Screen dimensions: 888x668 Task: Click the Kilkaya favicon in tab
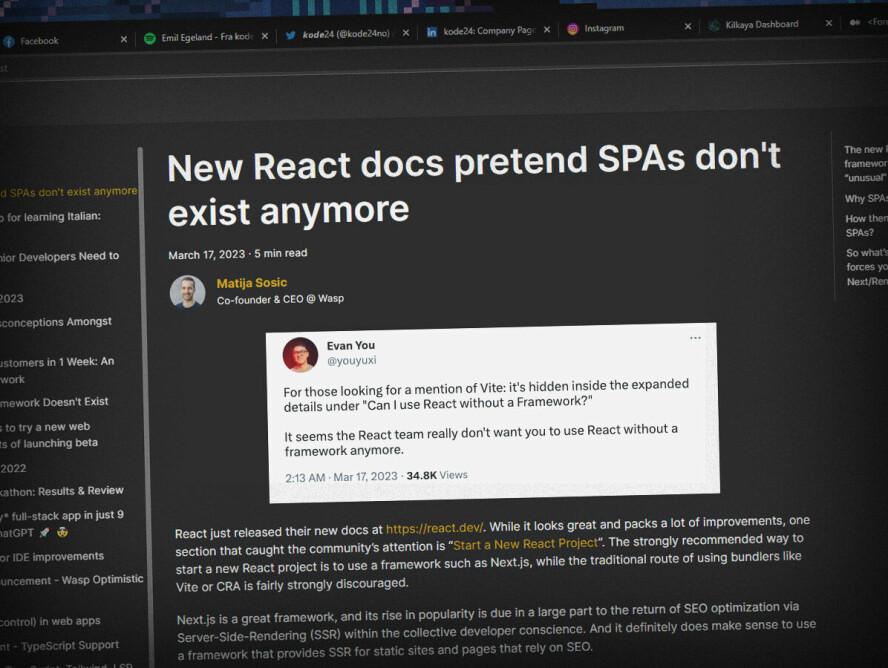(714, 25)
